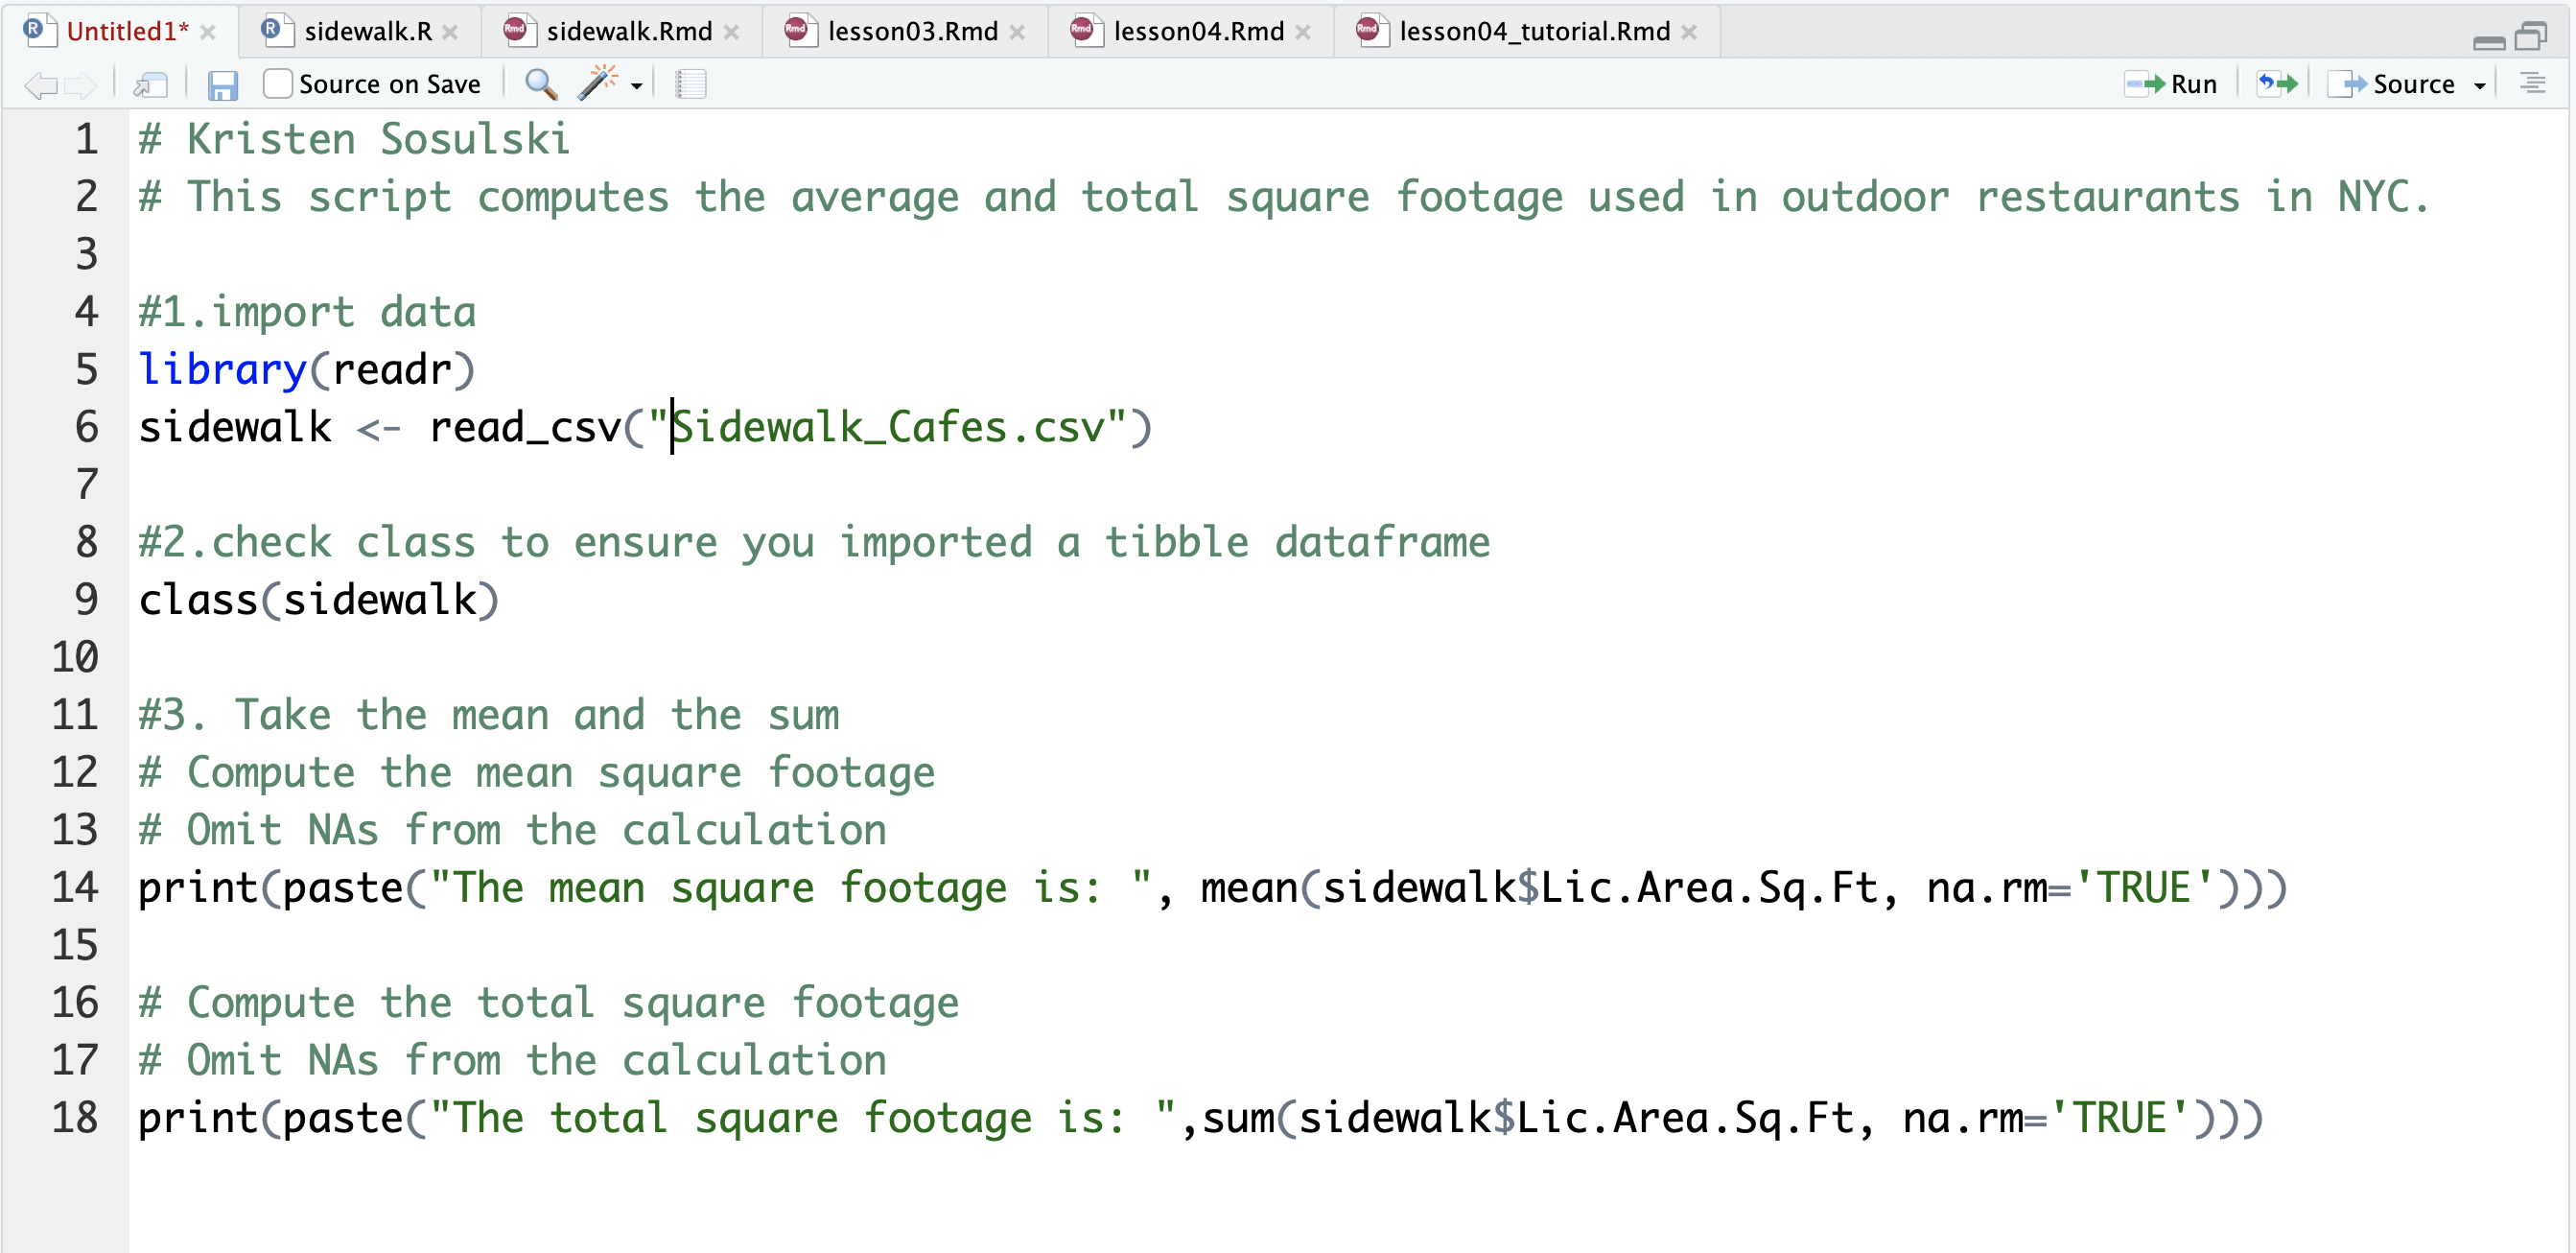The width and height of the screenshot is (2576, 1253).
Task: Close the sidewalk.Rmd tab
Action: [732, 32]
